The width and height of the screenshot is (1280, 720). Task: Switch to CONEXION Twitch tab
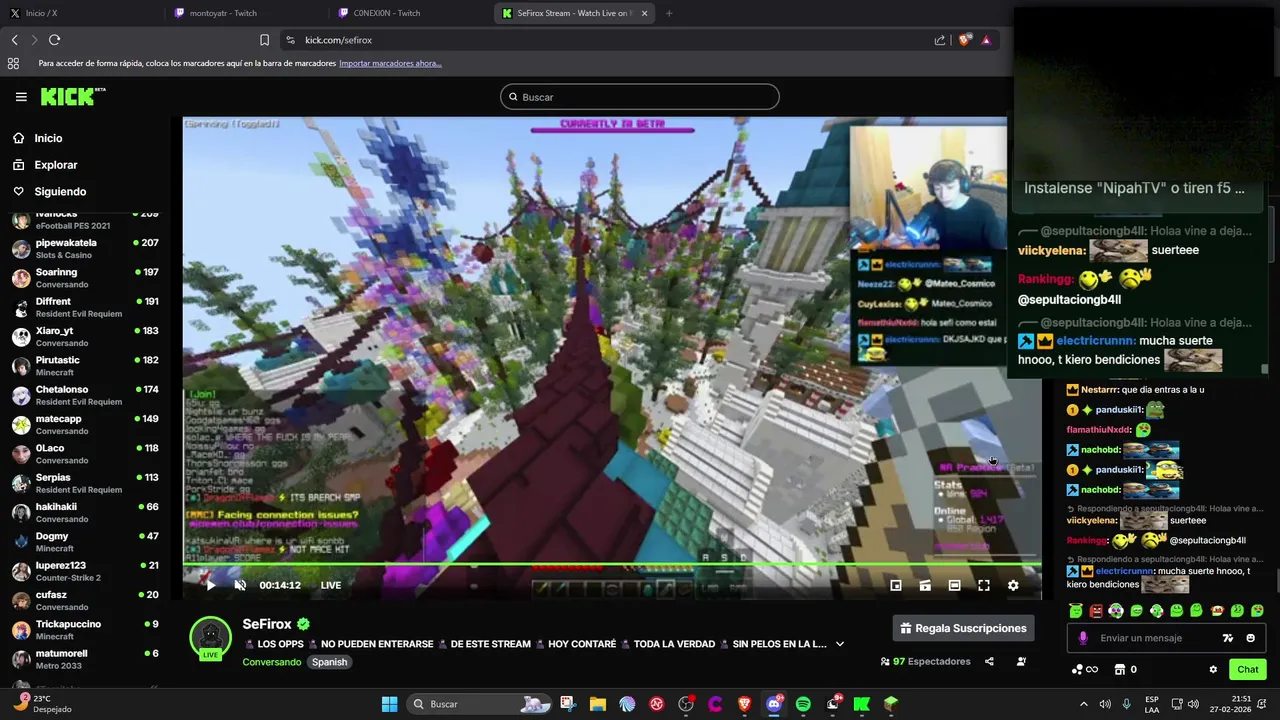pos(410,13)
